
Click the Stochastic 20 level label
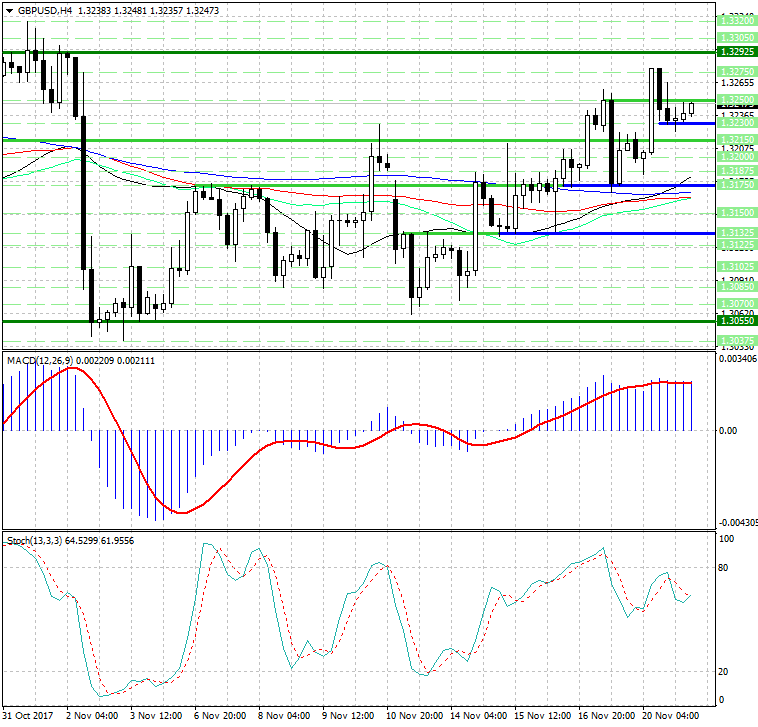click(x=725, y=671)
